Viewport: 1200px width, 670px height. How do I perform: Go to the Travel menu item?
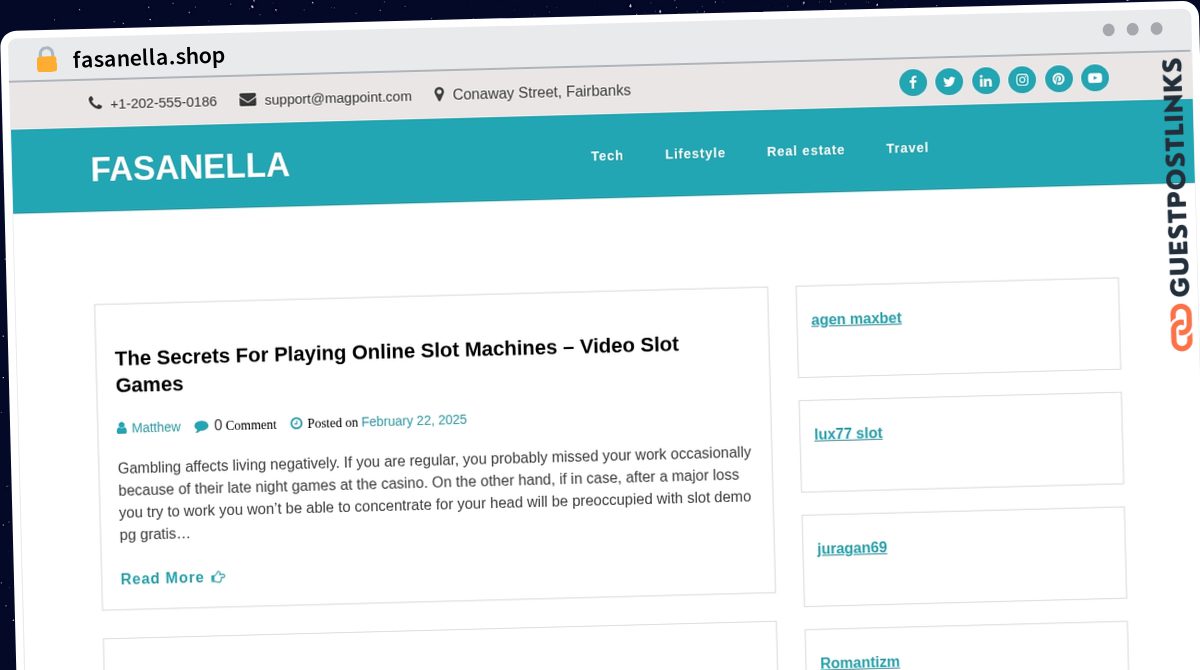point(907,148)
